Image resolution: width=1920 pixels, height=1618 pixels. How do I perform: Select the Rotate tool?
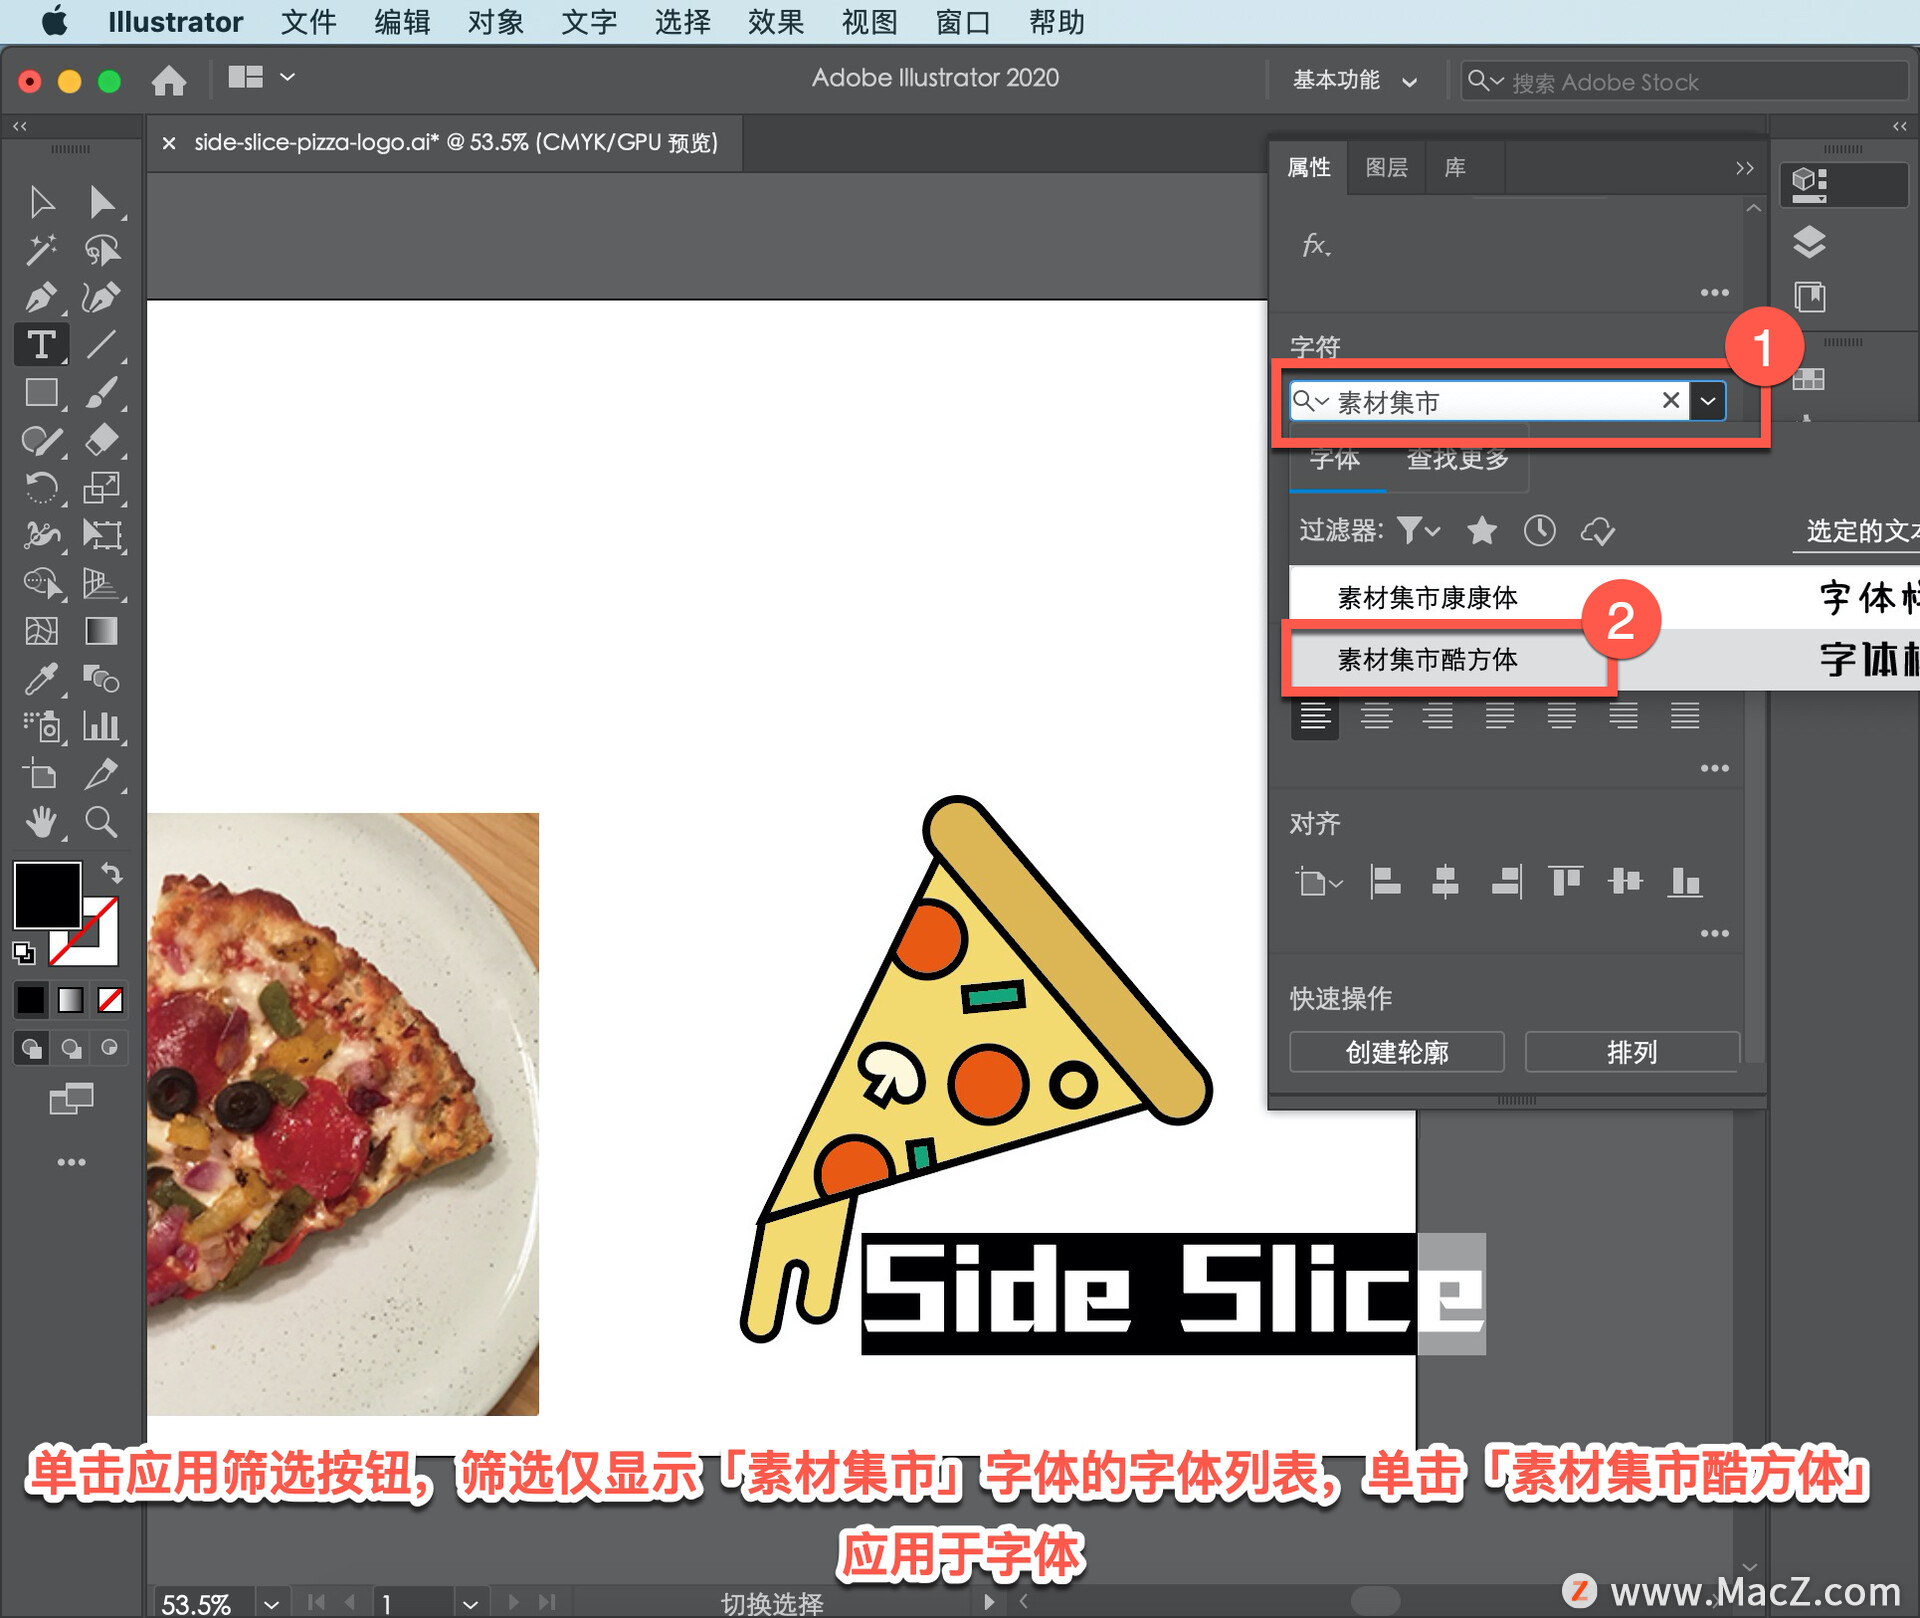[x=41, y=488]
